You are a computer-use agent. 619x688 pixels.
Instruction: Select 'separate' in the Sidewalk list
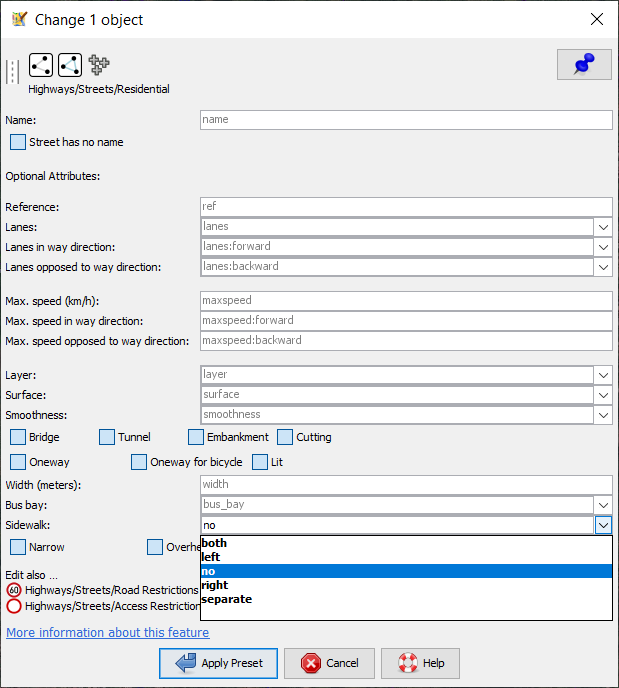click(x=406, y=599)
